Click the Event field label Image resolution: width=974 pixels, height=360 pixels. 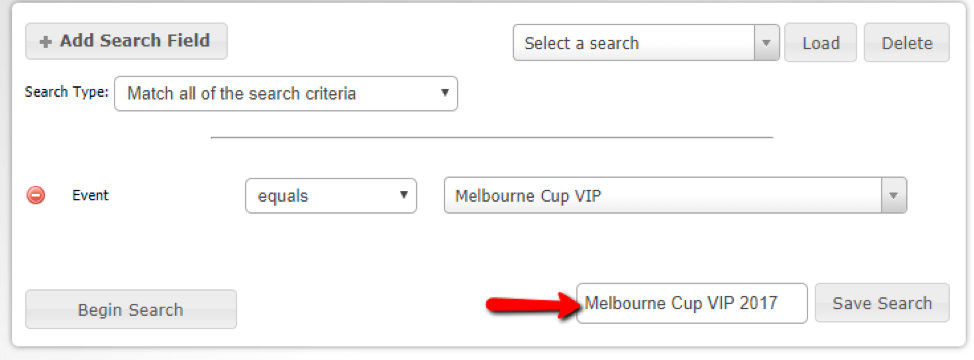coord(90,195)
